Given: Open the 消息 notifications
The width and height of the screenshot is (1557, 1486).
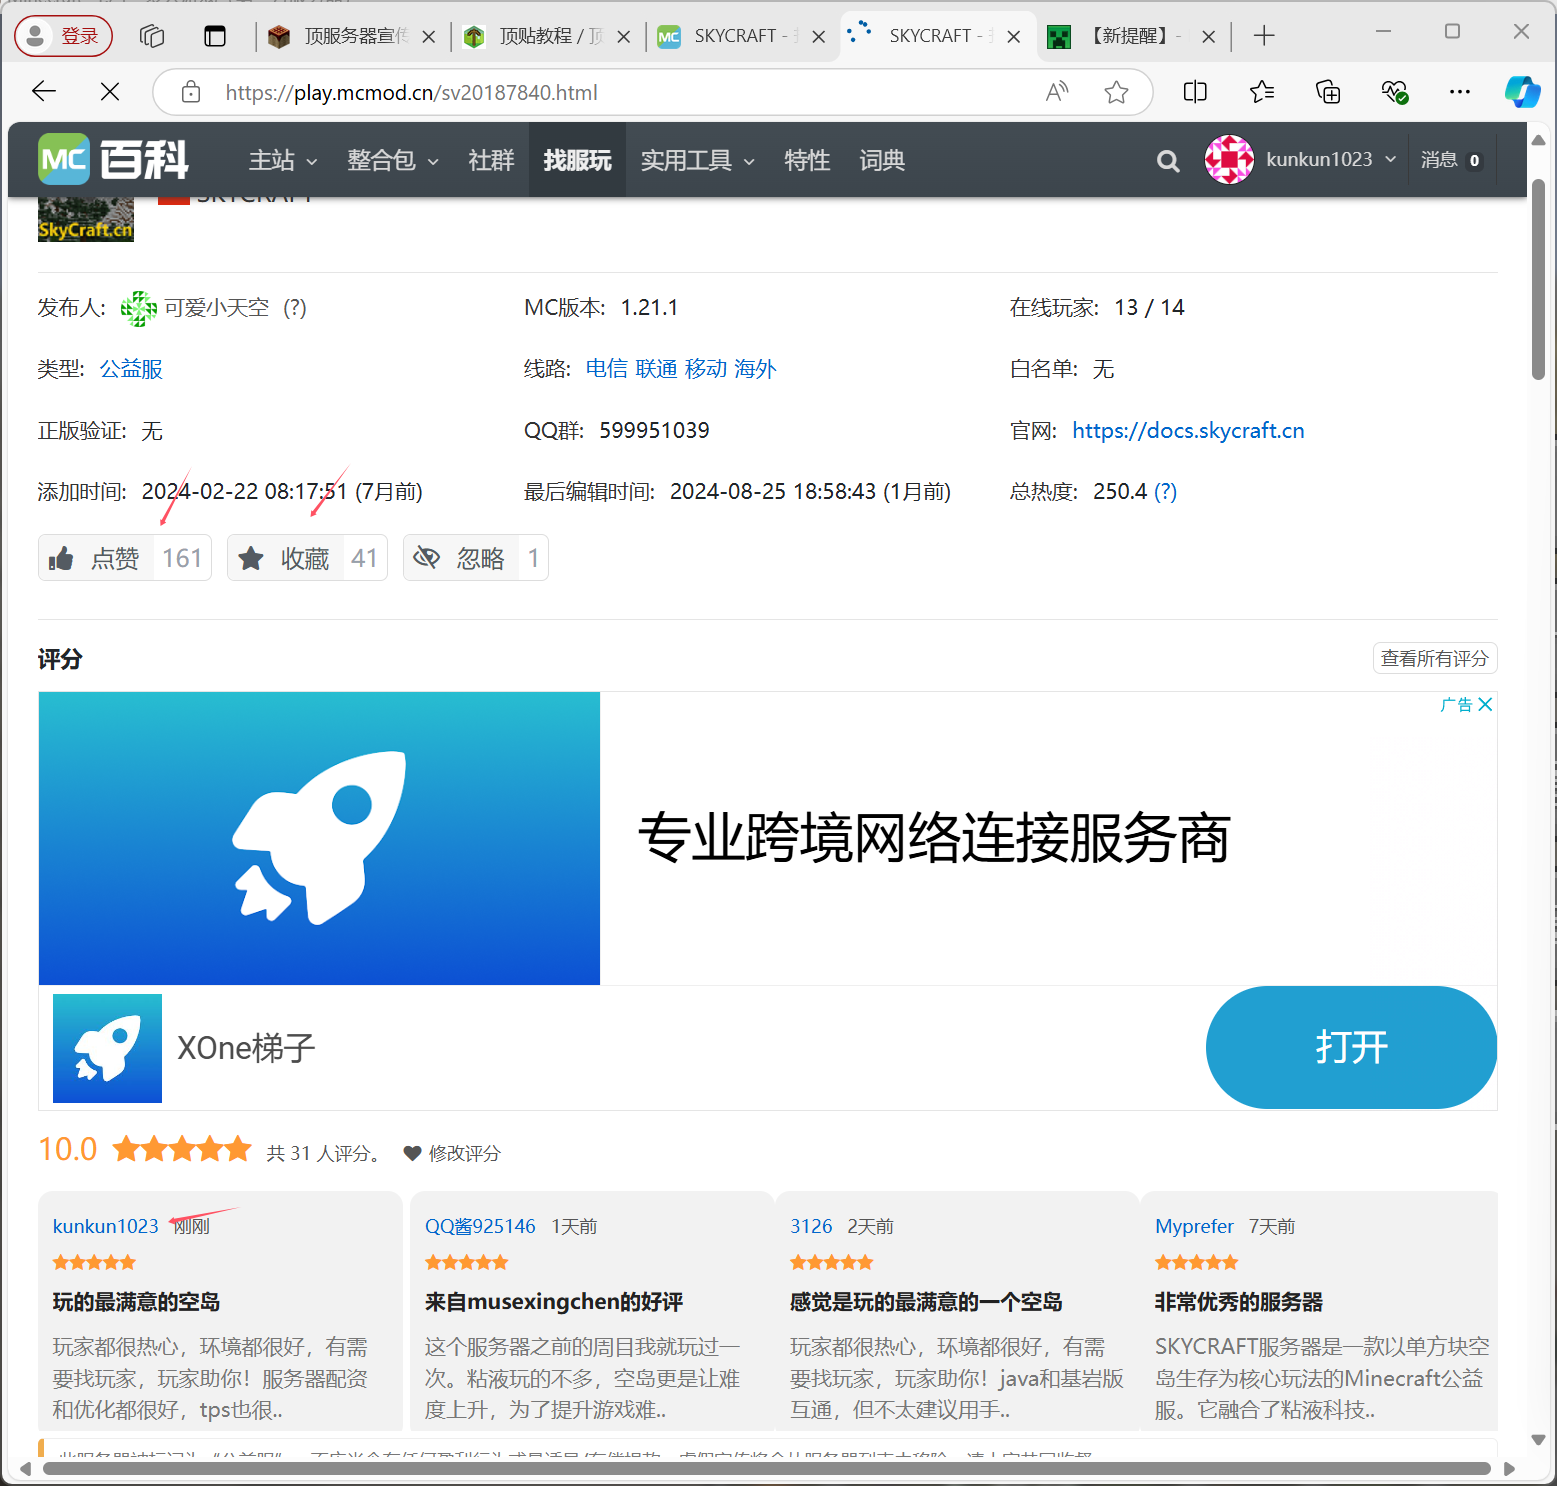Looking at the screenshot, I should pos(1451,160).
